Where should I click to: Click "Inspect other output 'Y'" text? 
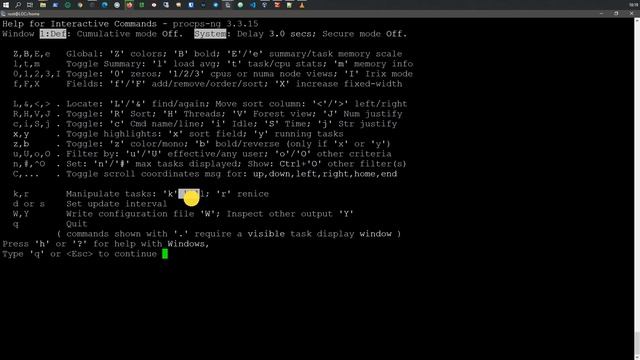click(x=290, y=214)
